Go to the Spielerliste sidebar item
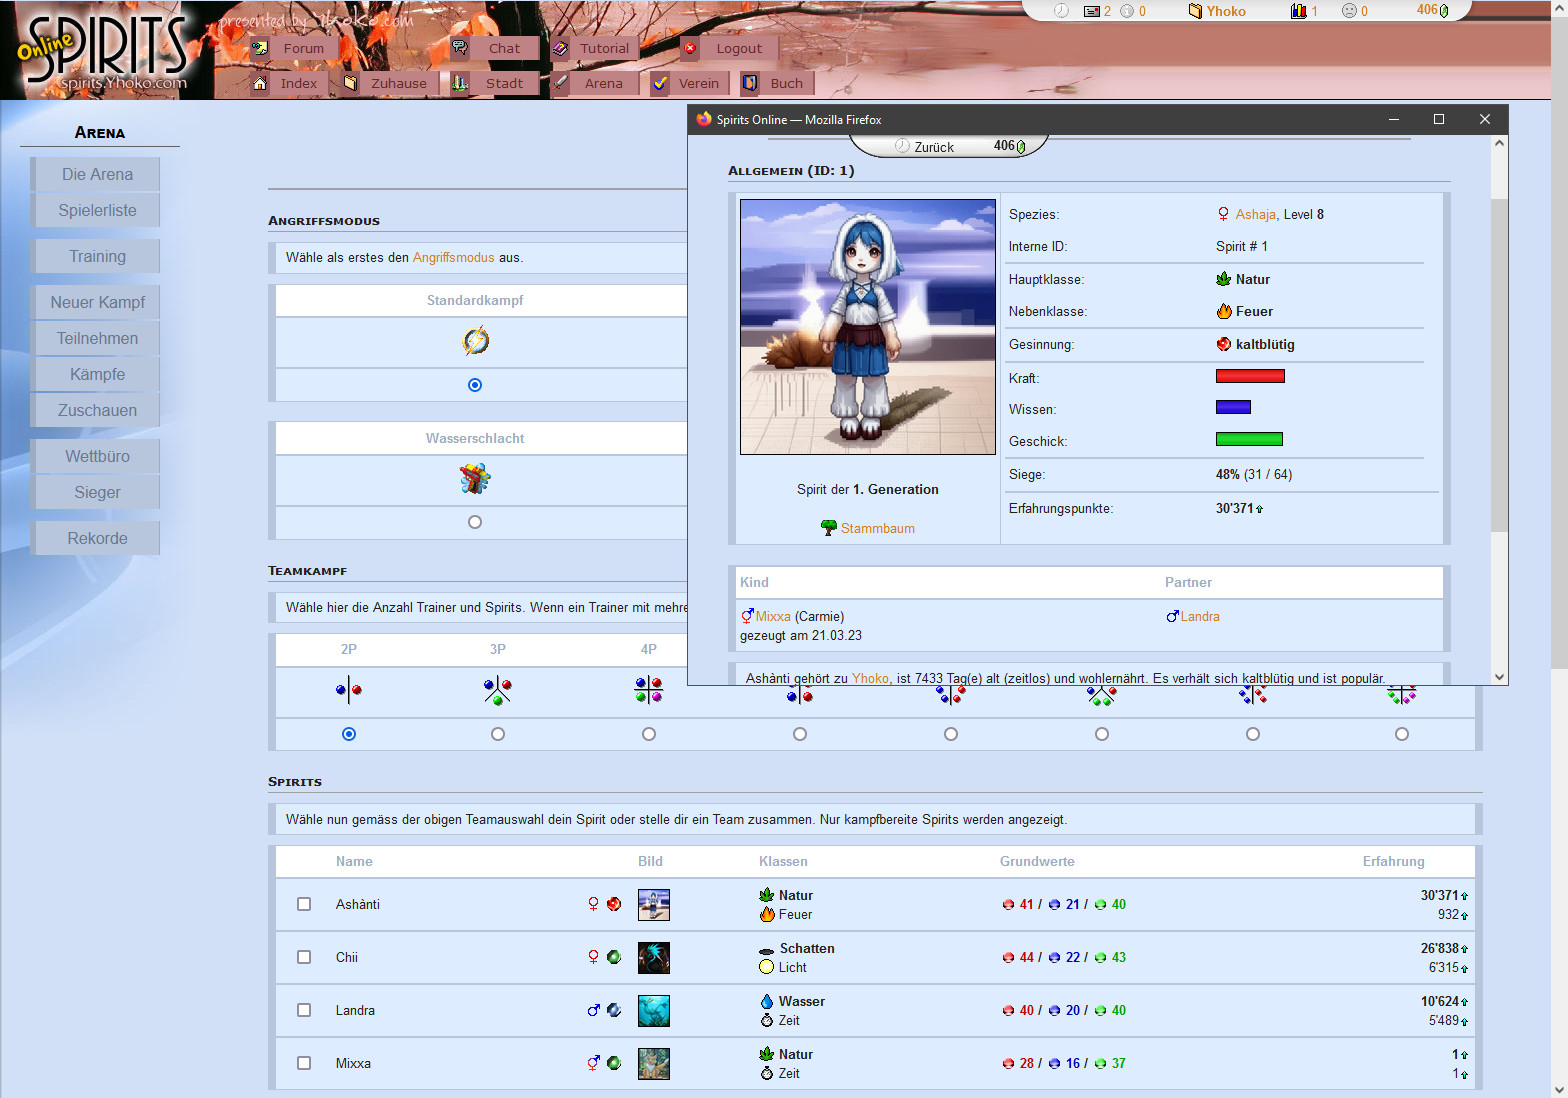 [97, 211]
